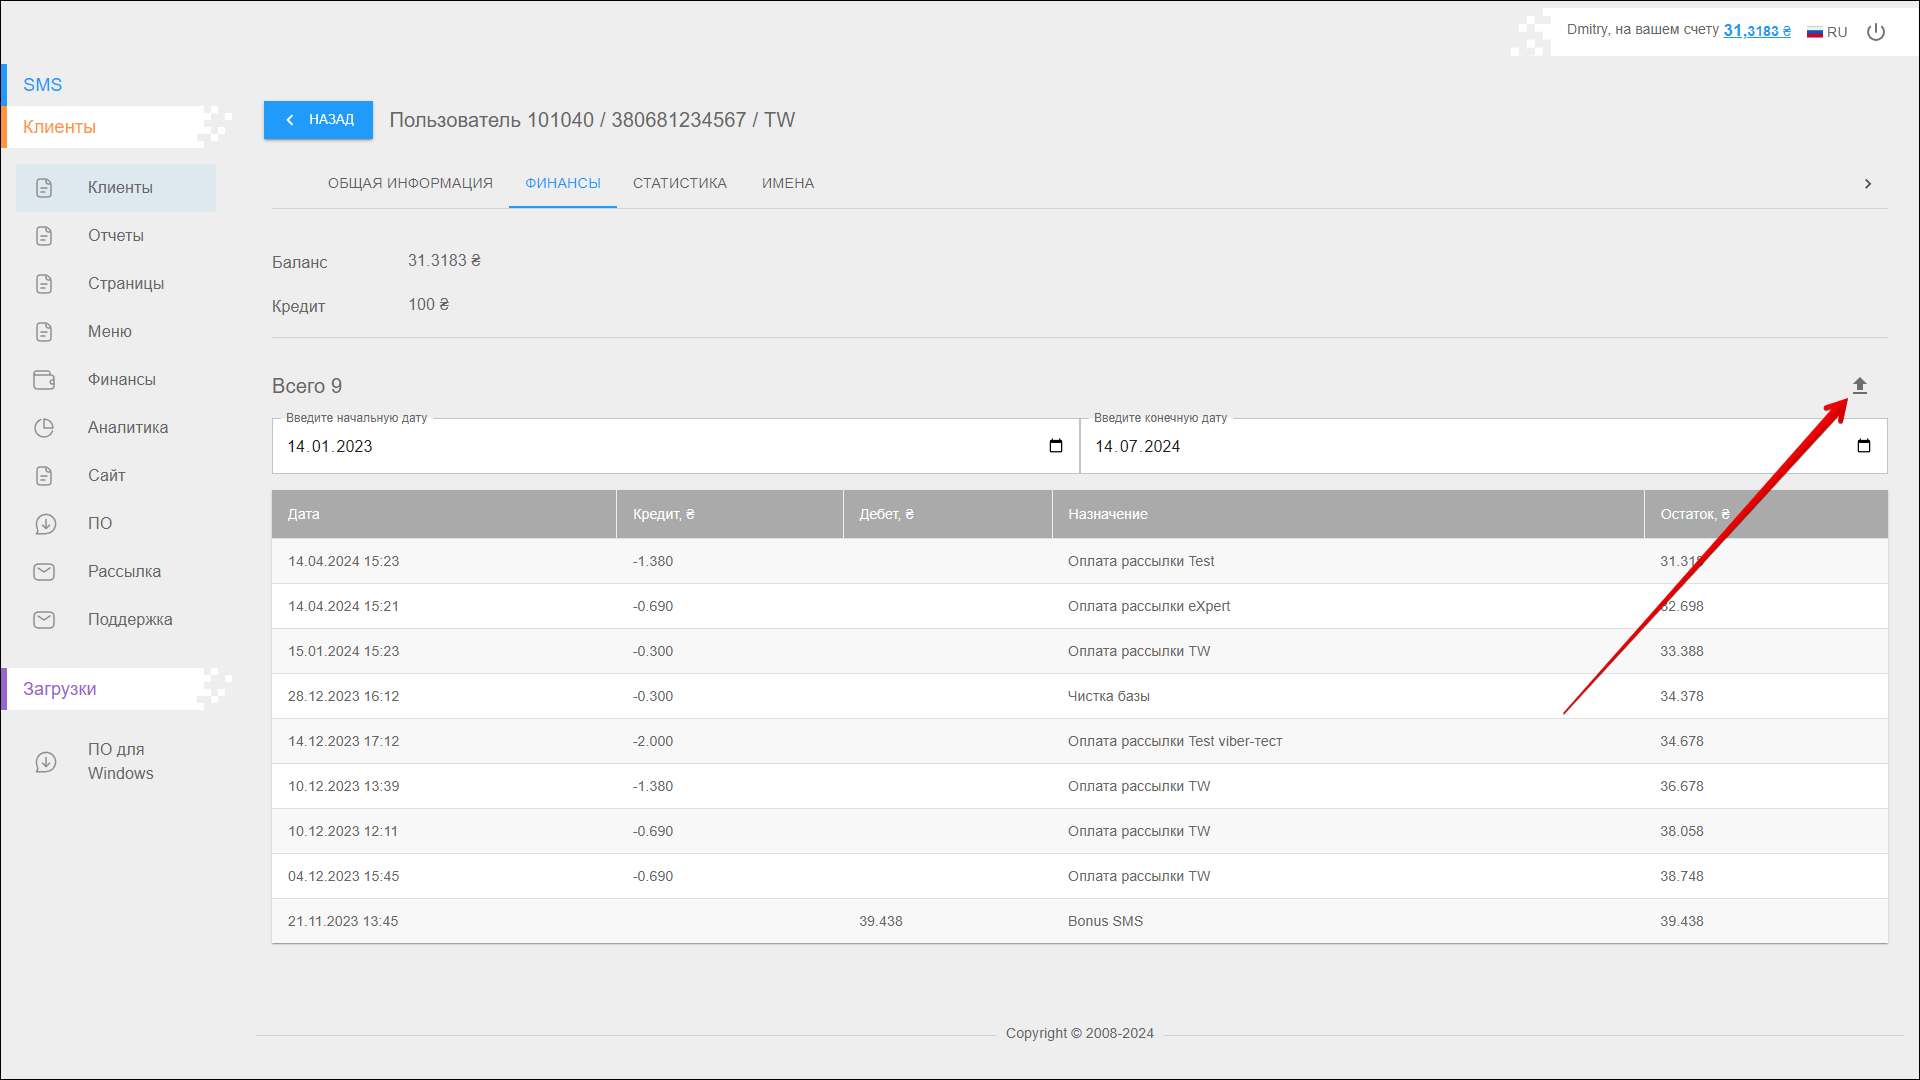Screen dimensions: 1920x1080
Task: Open the Имена tab
Action: [787, 184]
